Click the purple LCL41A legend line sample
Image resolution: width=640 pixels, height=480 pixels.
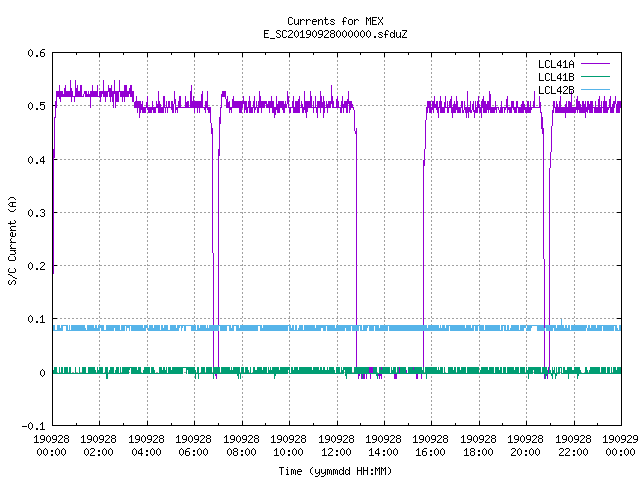tap(595, 64)
